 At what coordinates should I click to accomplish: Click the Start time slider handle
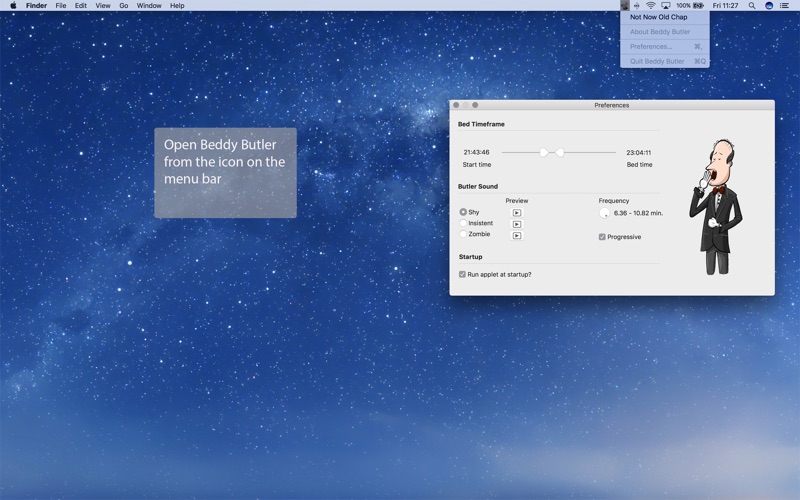coord(544,153)
